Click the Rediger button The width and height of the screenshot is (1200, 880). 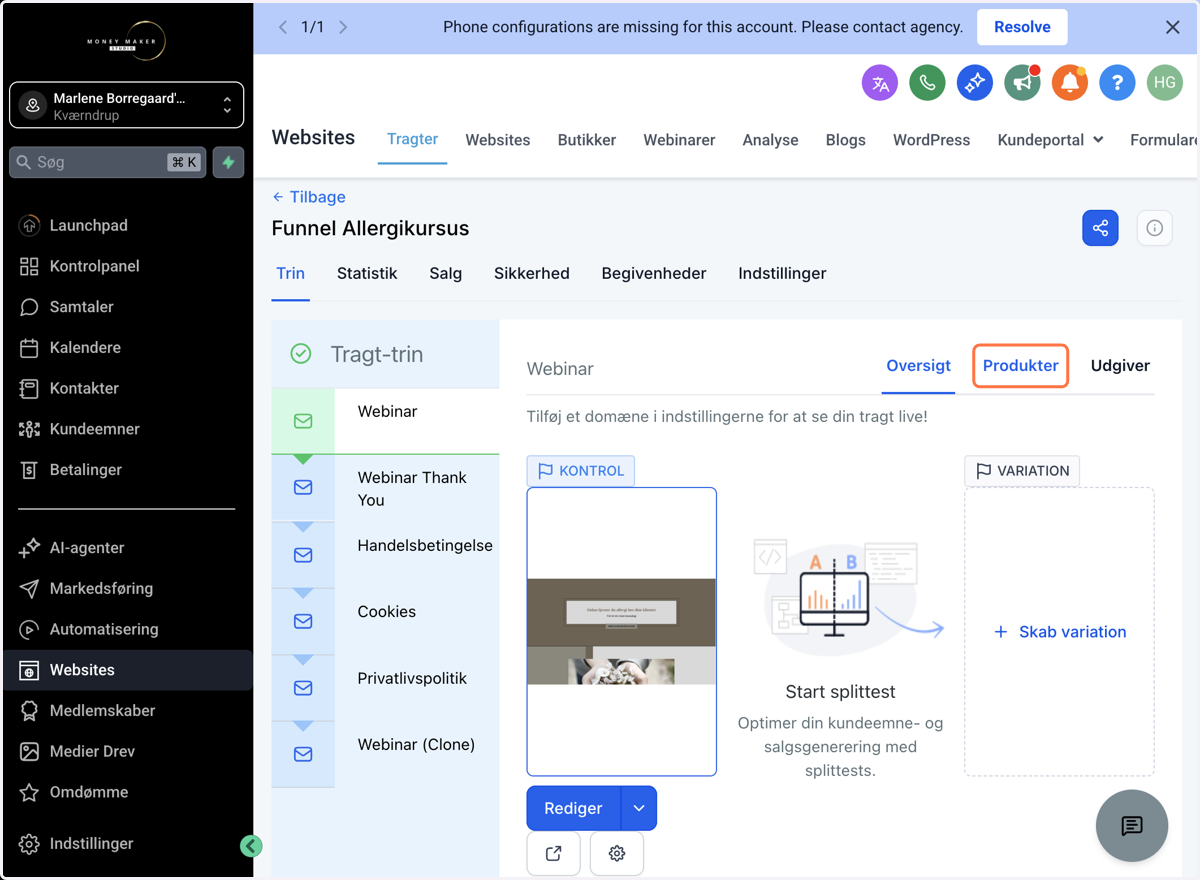point(573,808)
